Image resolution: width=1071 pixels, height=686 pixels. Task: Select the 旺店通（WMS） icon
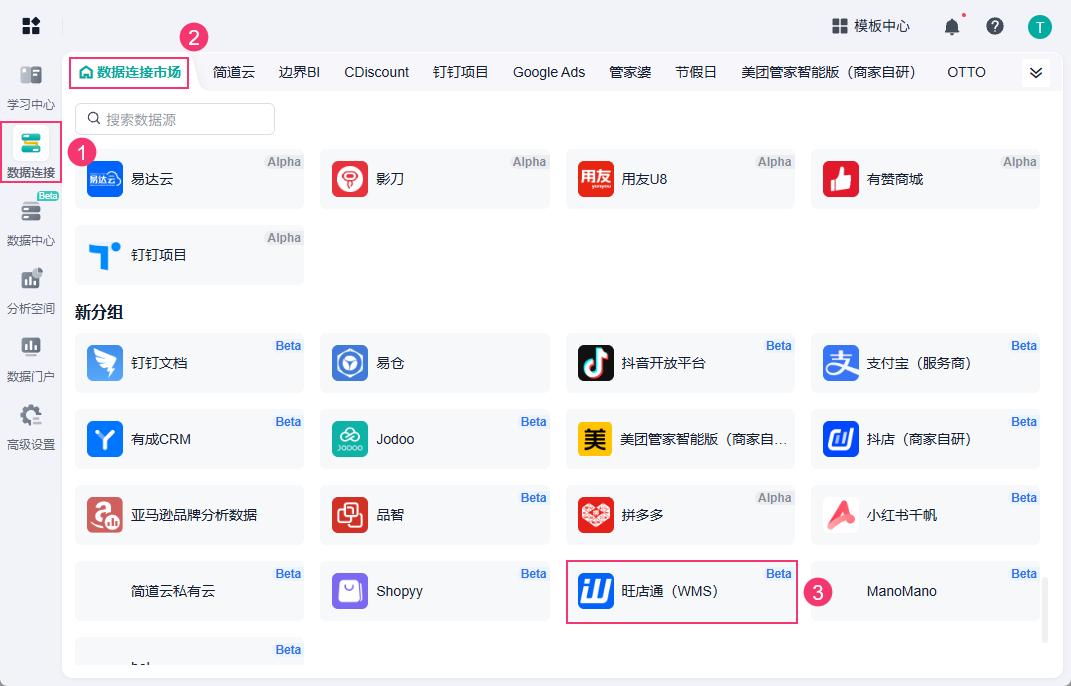tap(596, 591)
